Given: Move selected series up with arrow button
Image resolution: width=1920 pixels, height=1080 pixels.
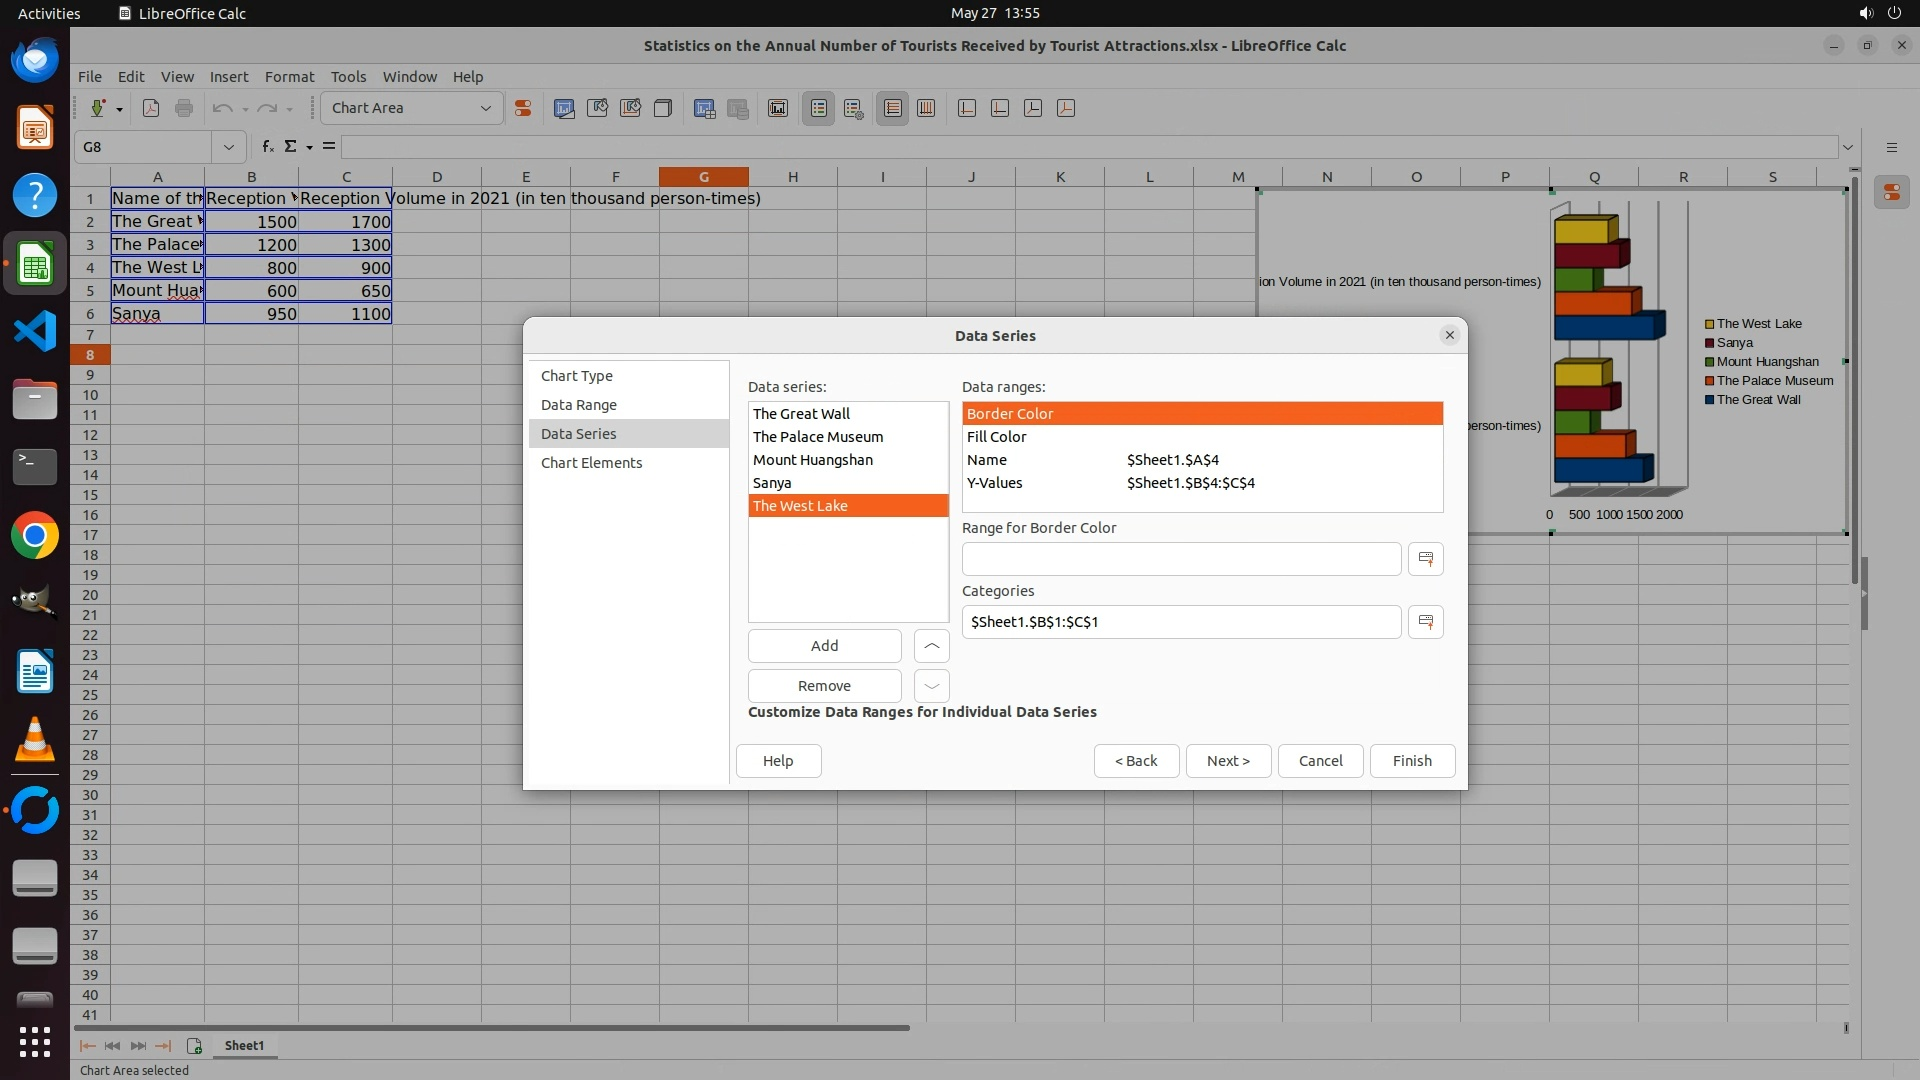Looking at the screenshot, I should 931,646.
